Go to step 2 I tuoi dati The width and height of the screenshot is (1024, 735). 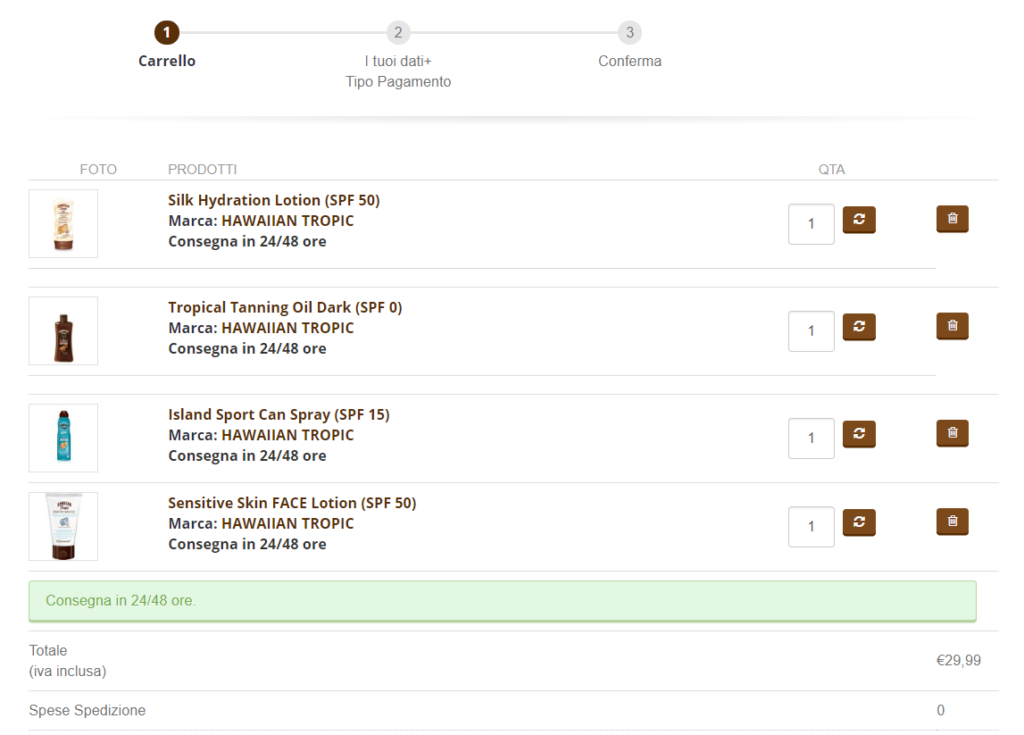[x=398, y=33]
